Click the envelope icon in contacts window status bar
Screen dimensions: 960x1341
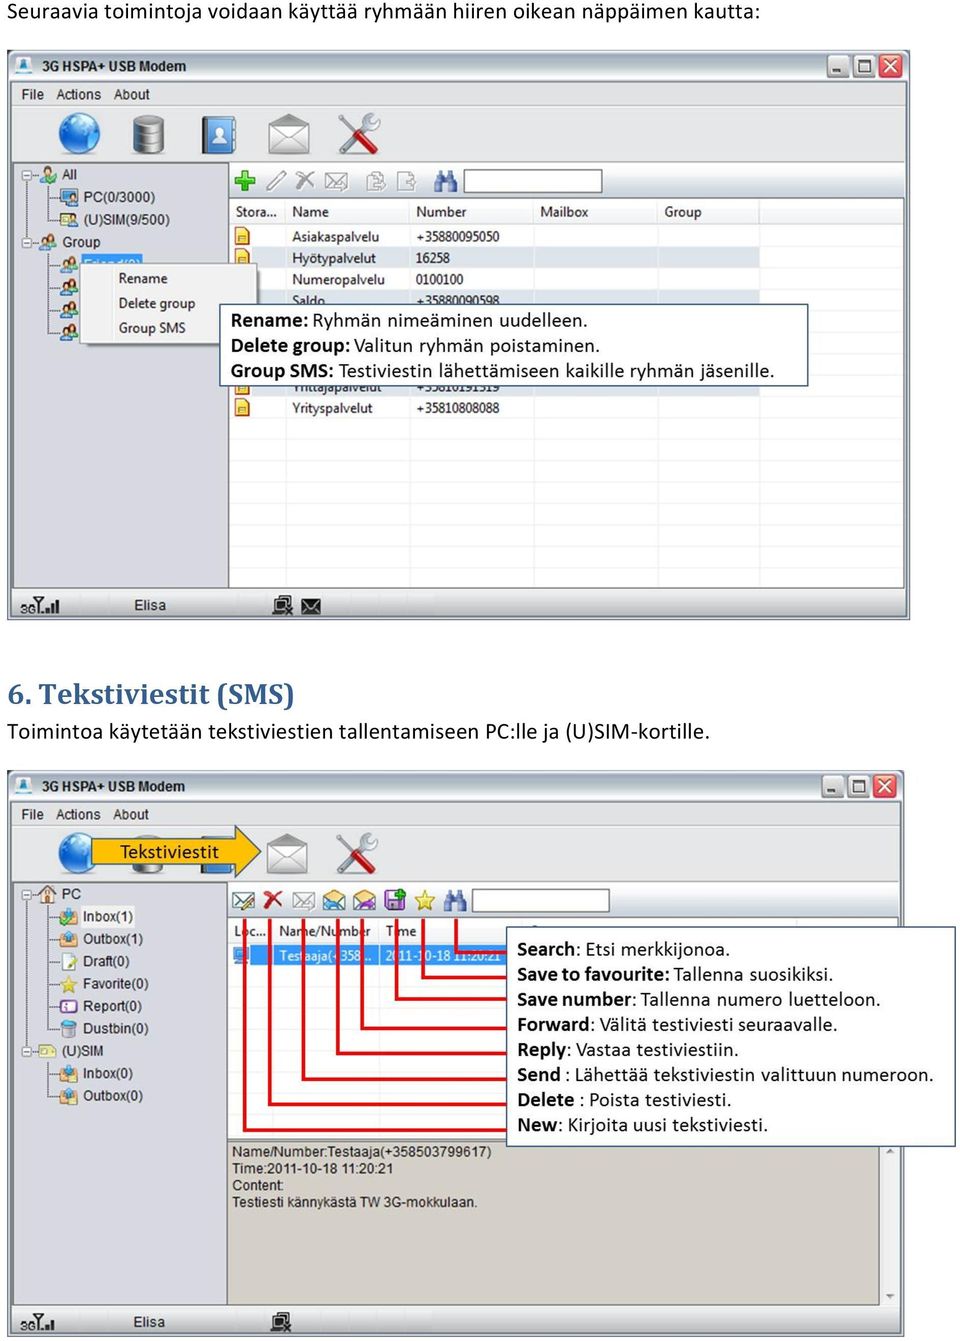311,606
